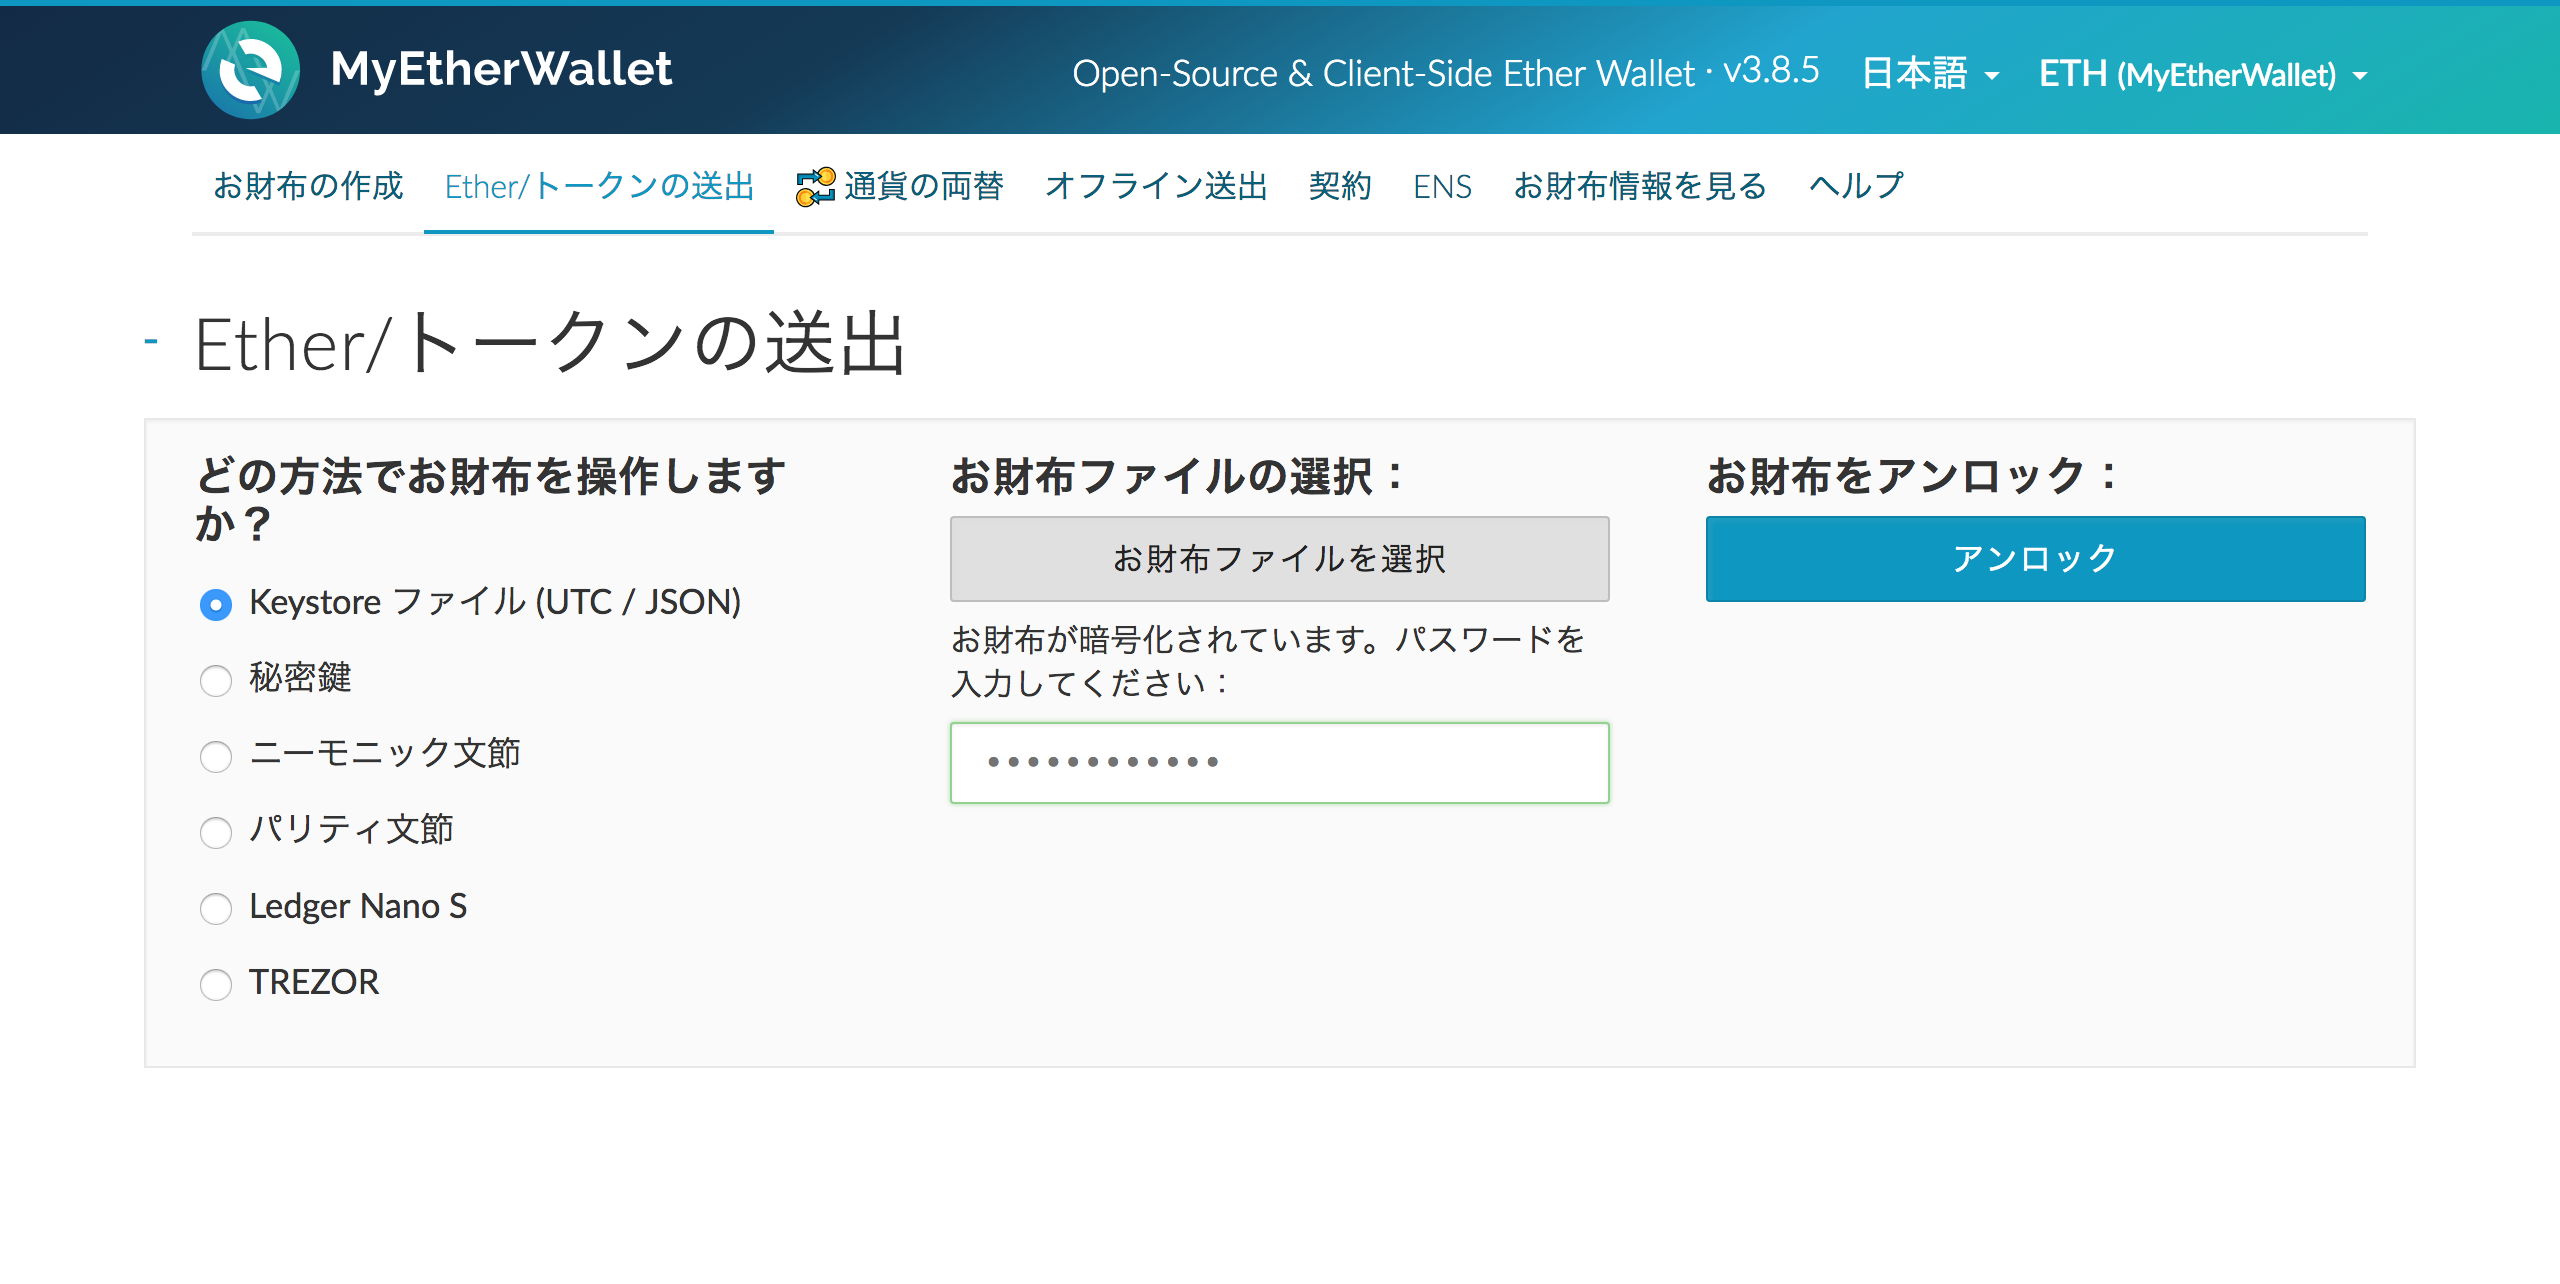Choose the Ledger Nano S radio button

[x=216, y=908]
